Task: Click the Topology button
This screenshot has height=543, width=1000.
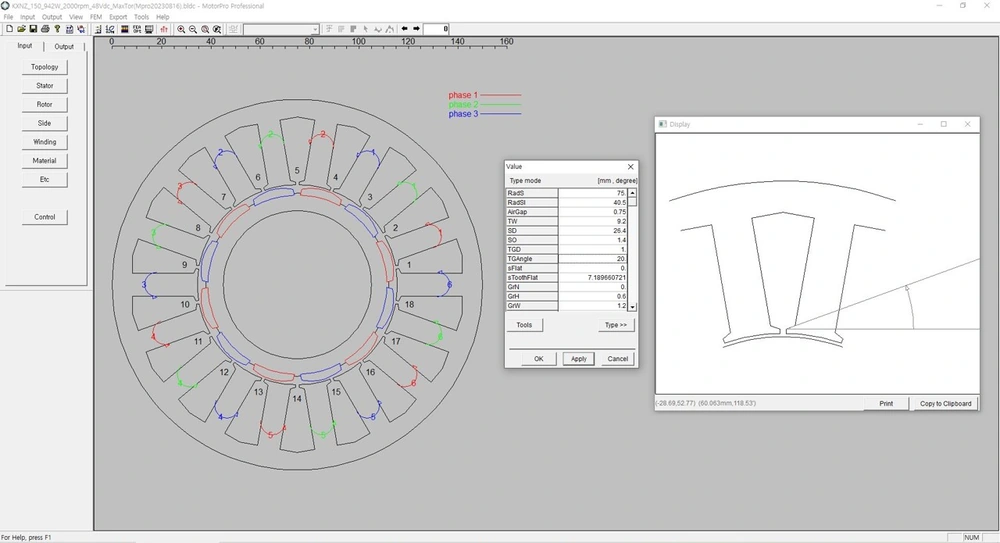Action: tap(45, 67)
